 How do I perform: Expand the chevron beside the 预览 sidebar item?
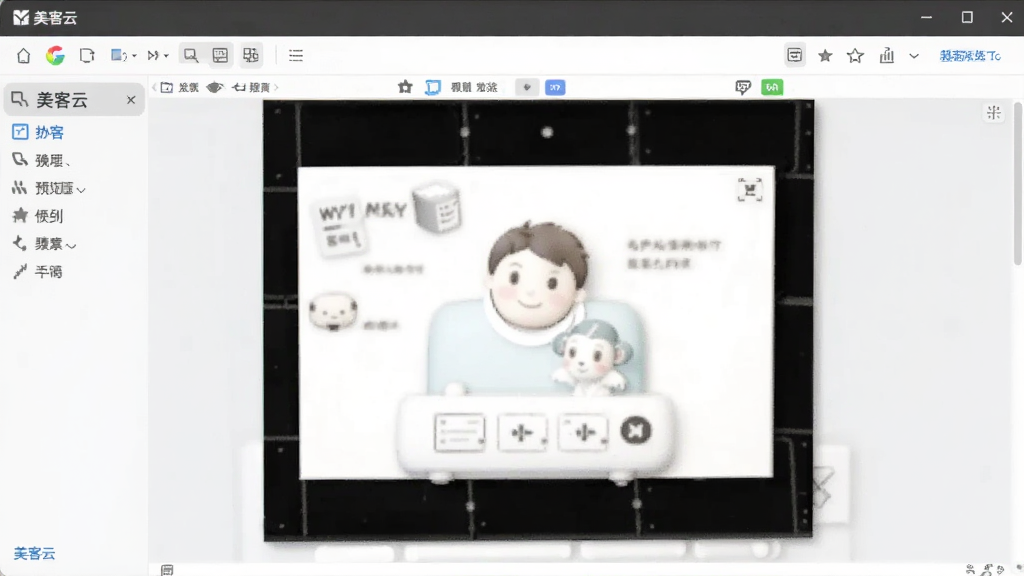point(81,190)
